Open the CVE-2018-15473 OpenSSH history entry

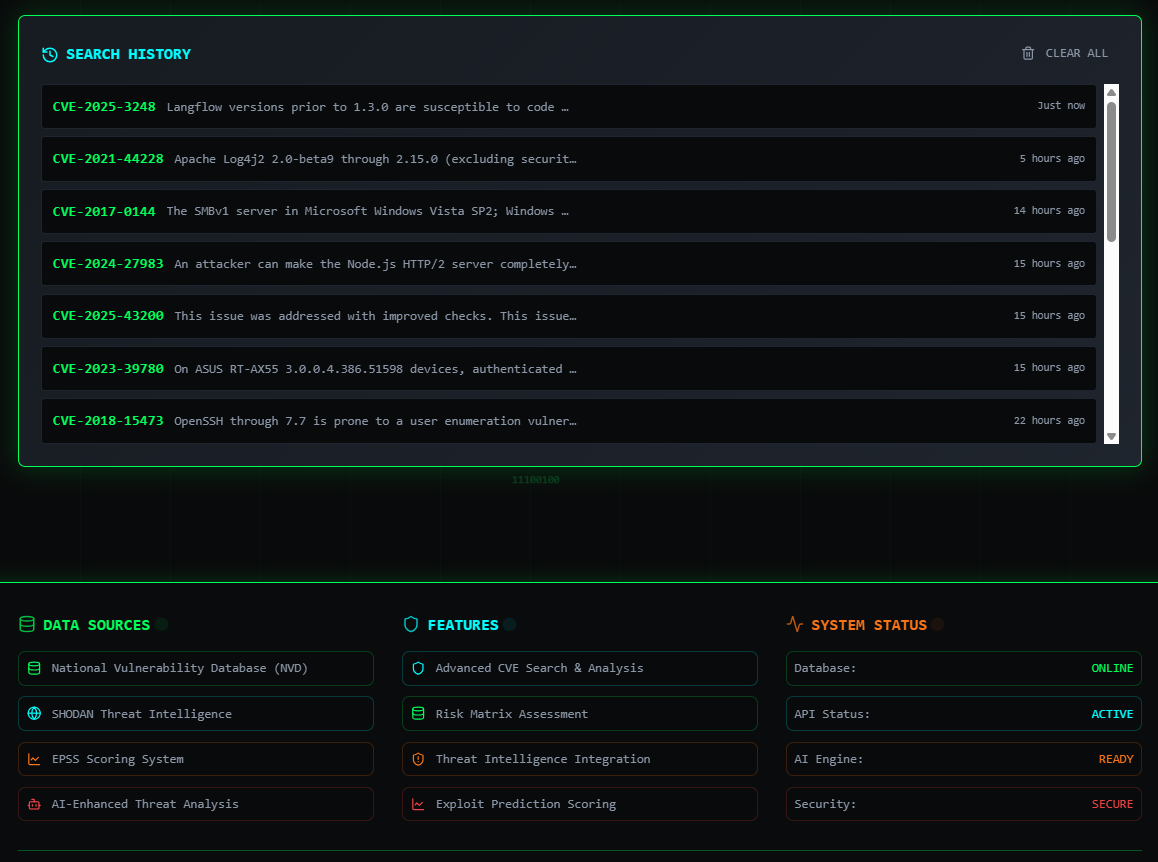coord(569,421)
